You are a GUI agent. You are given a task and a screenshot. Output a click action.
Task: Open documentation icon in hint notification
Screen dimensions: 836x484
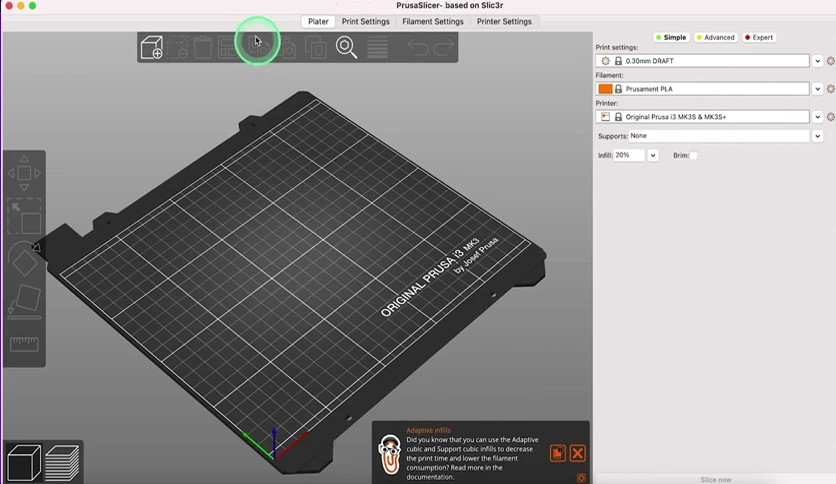pos(558,454)
